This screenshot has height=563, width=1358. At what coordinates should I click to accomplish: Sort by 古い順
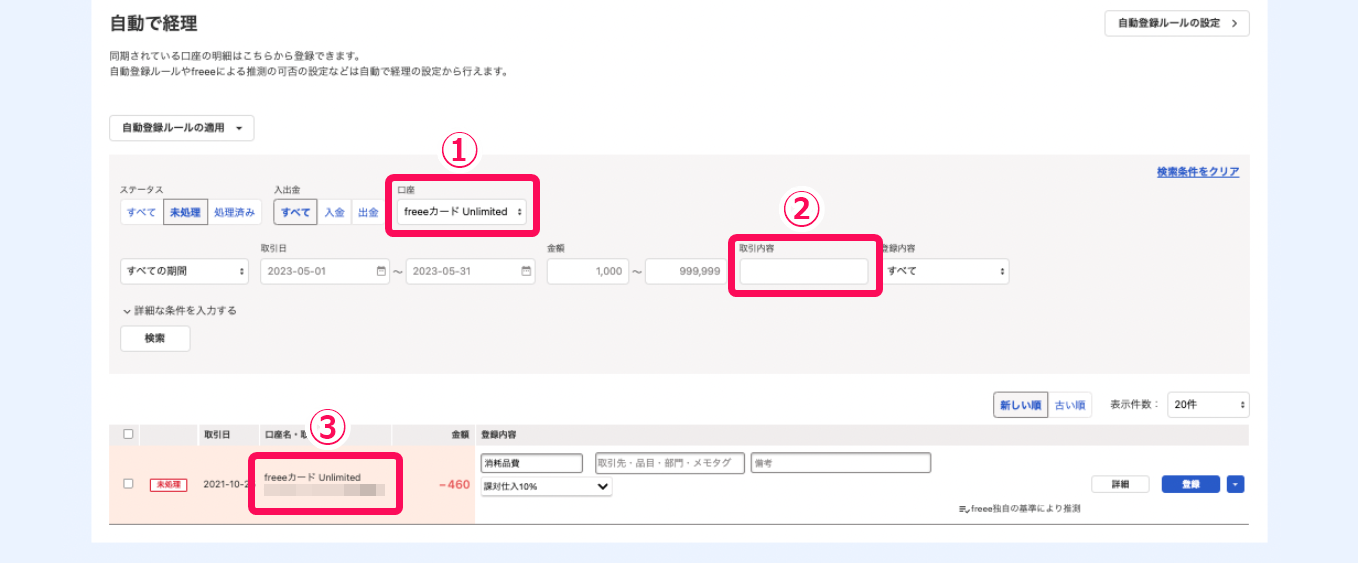1070,405
